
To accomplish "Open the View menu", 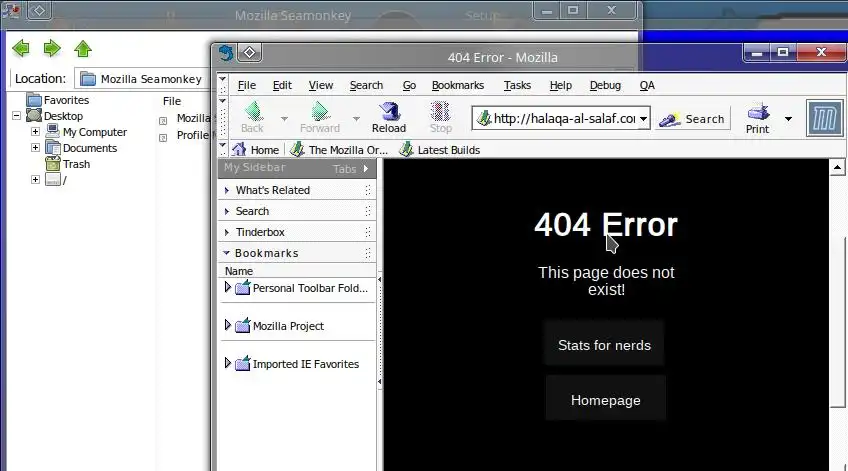I will click(x=321, y=85).
